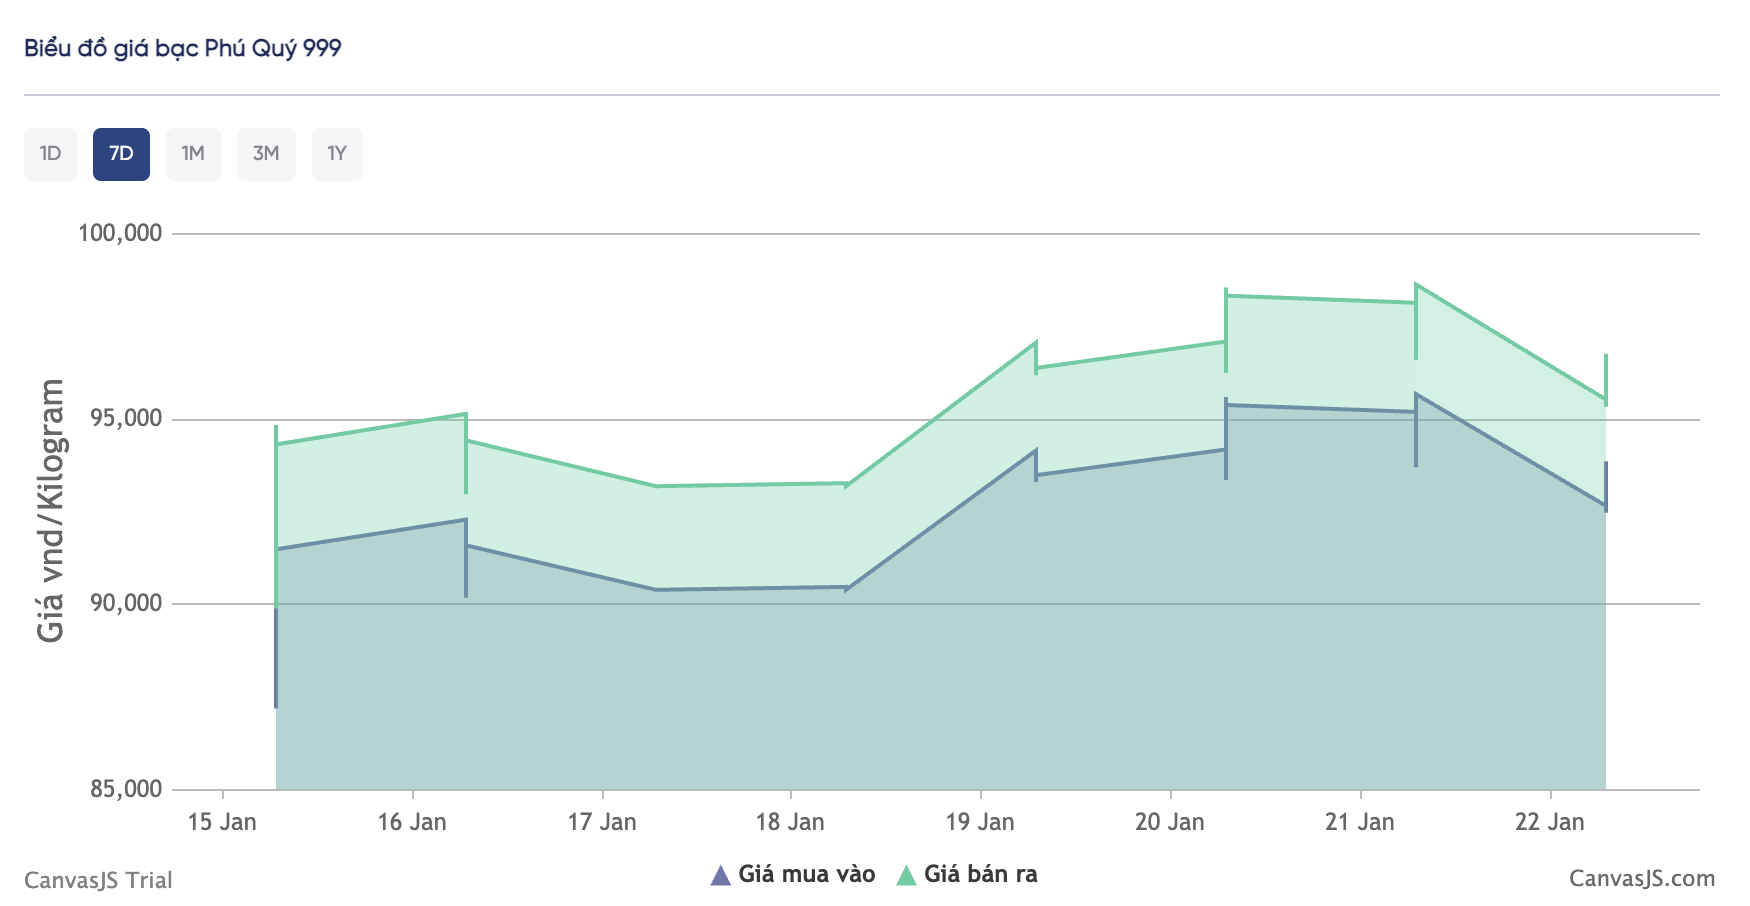
Task: Click the chart title 'Biểu đồ giá bạc Phú Quý 999'
Action: [183, 48]
